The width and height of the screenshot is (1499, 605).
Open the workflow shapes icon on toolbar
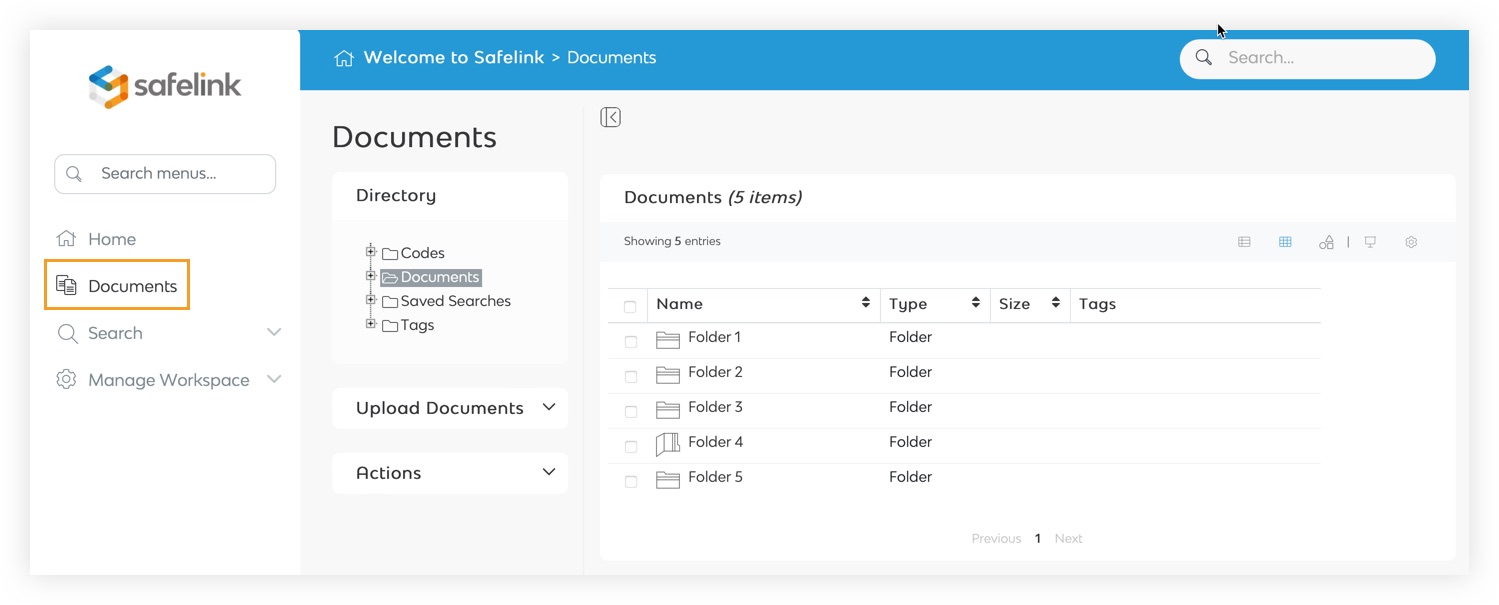point(1326,241)
